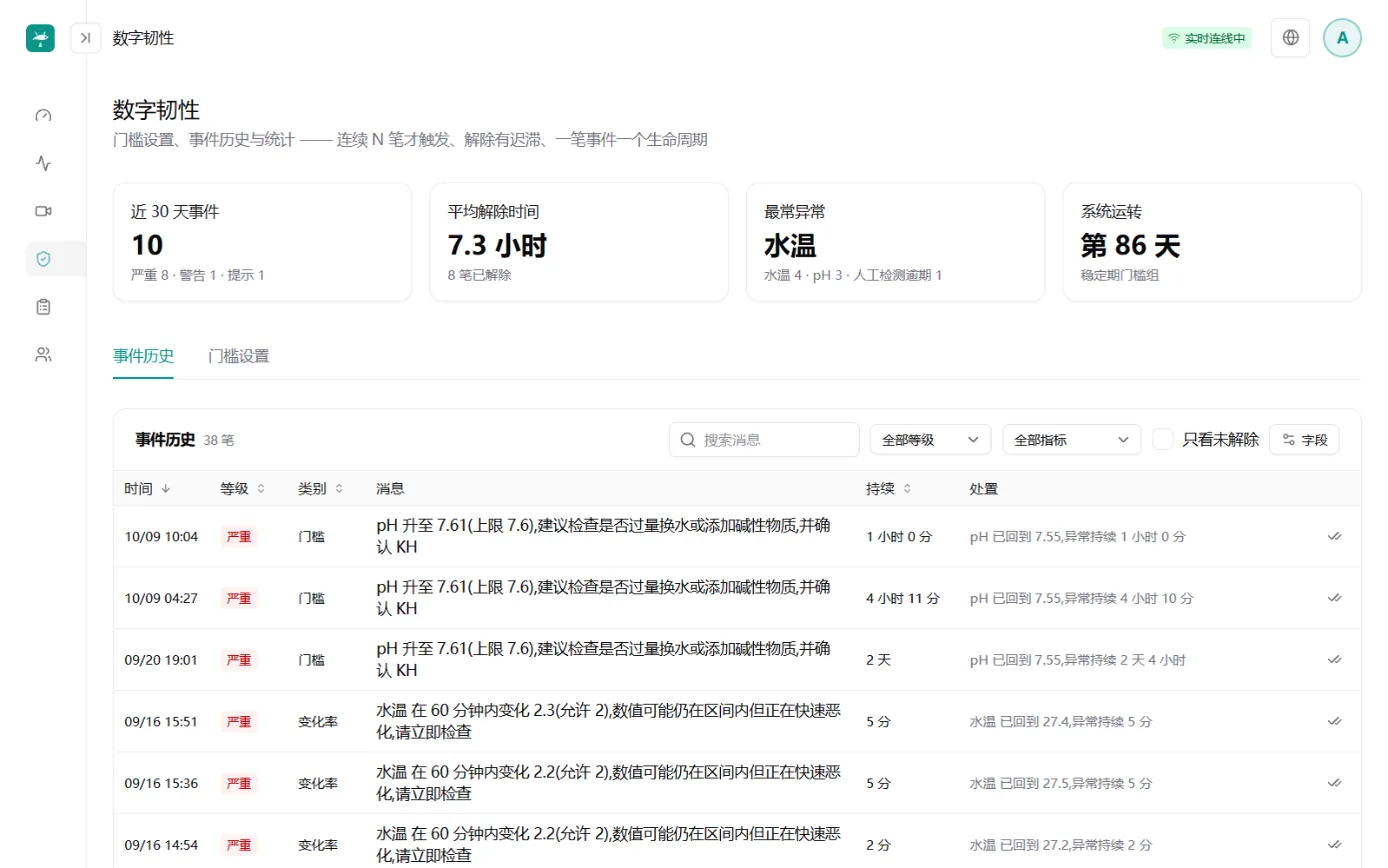The height and width of the screenshot is (868, 1388).
Task: Open the 全部指标 dropdown
Action: (x=1072, y=439)
